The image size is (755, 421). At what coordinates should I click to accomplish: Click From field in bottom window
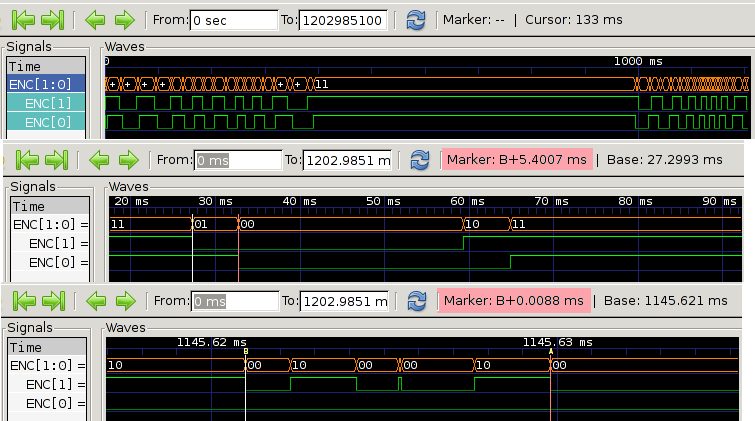(235, 302)
